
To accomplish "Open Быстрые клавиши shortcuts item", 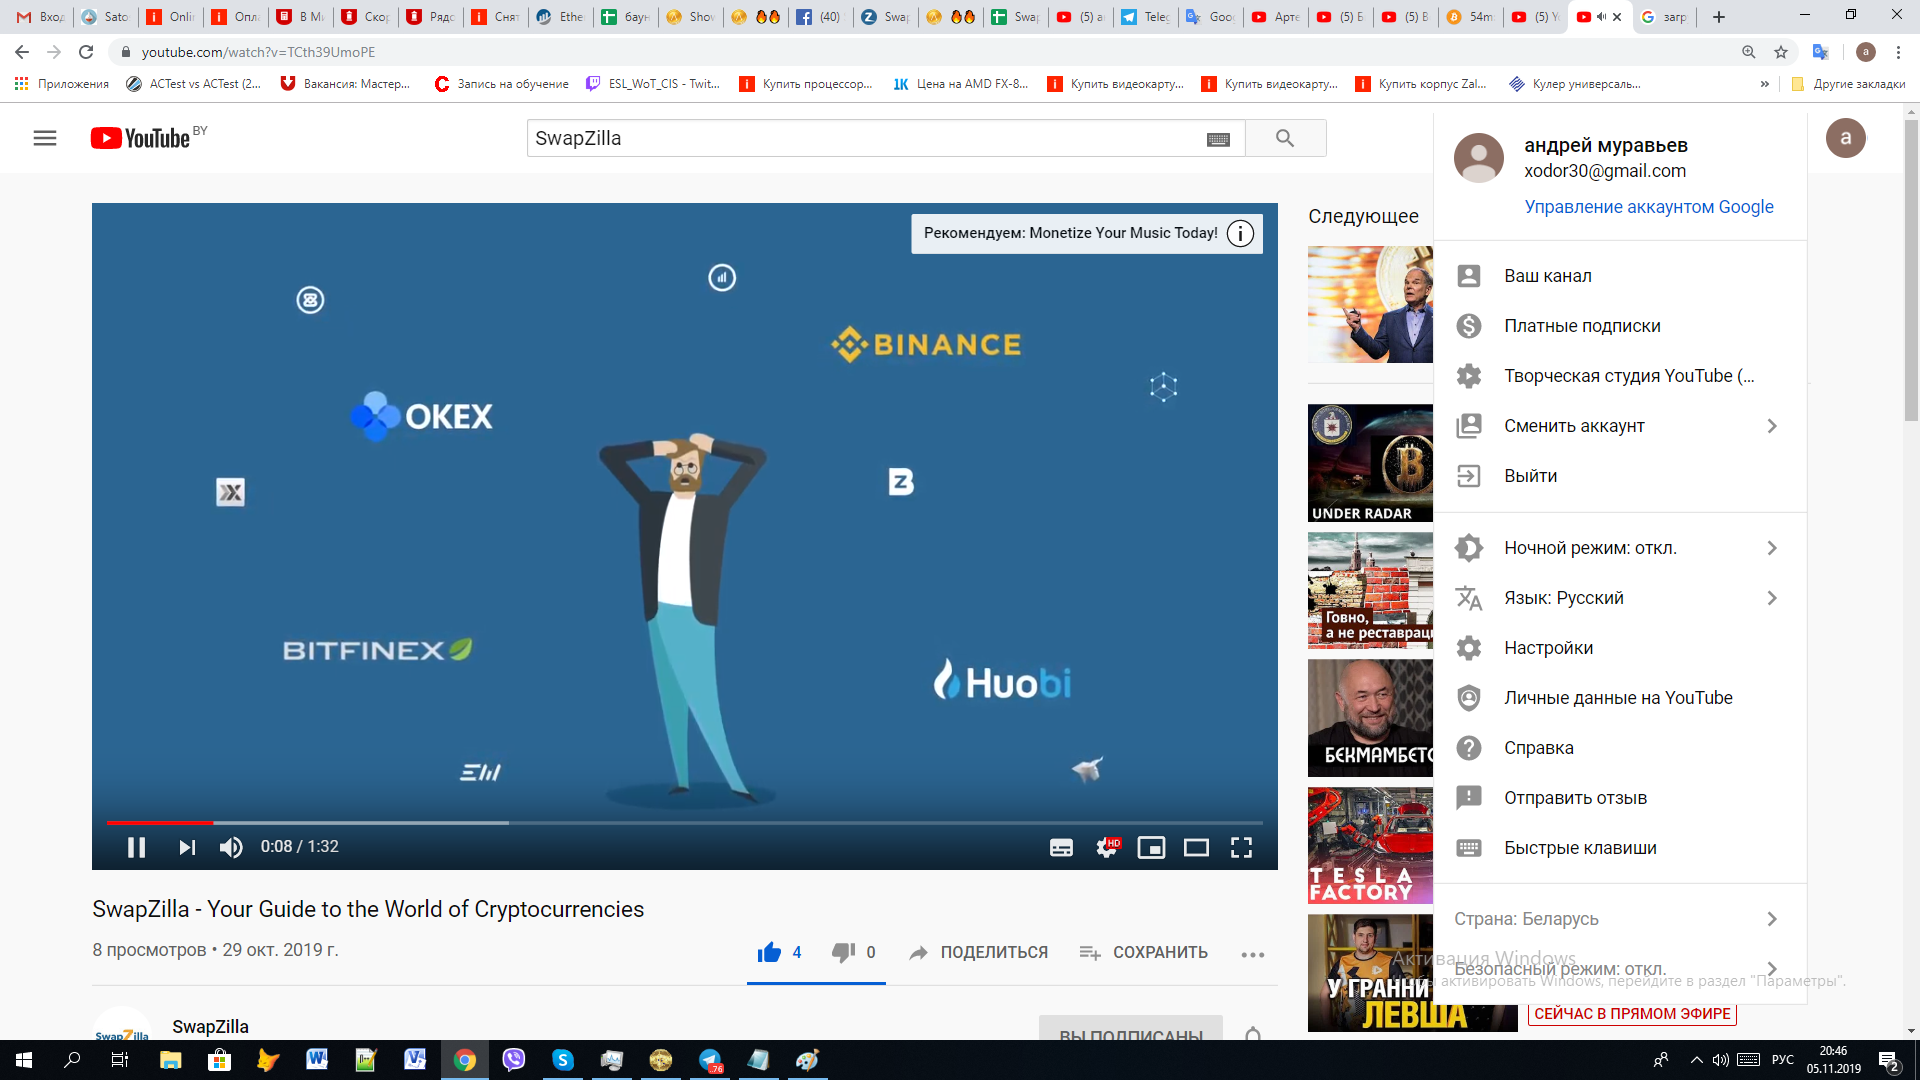I will (x=1620, y=848).
